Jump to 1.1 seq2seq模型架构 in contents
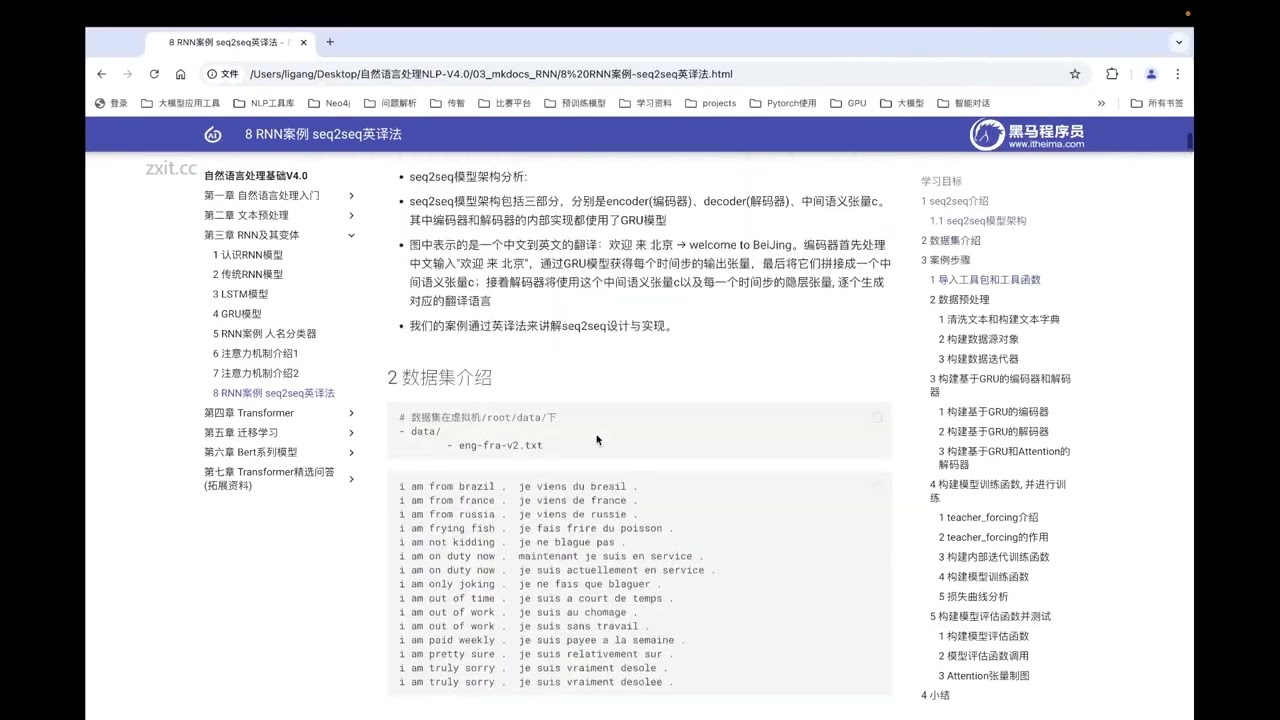The width and height of the screenshot is (1280, 720). click(x=978, y=221)
